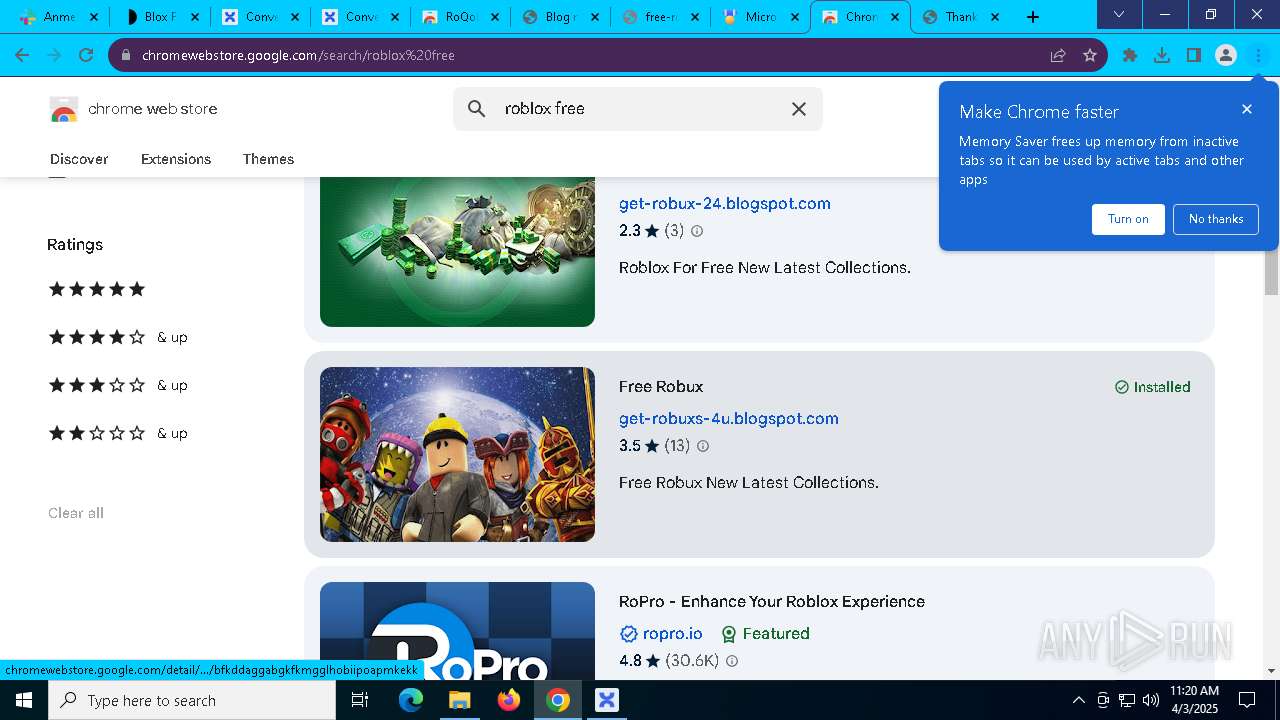Viewport: 1280px width, 720px height.
Task: Open the Free Robux extension title
Action: (x=661, y=386)
